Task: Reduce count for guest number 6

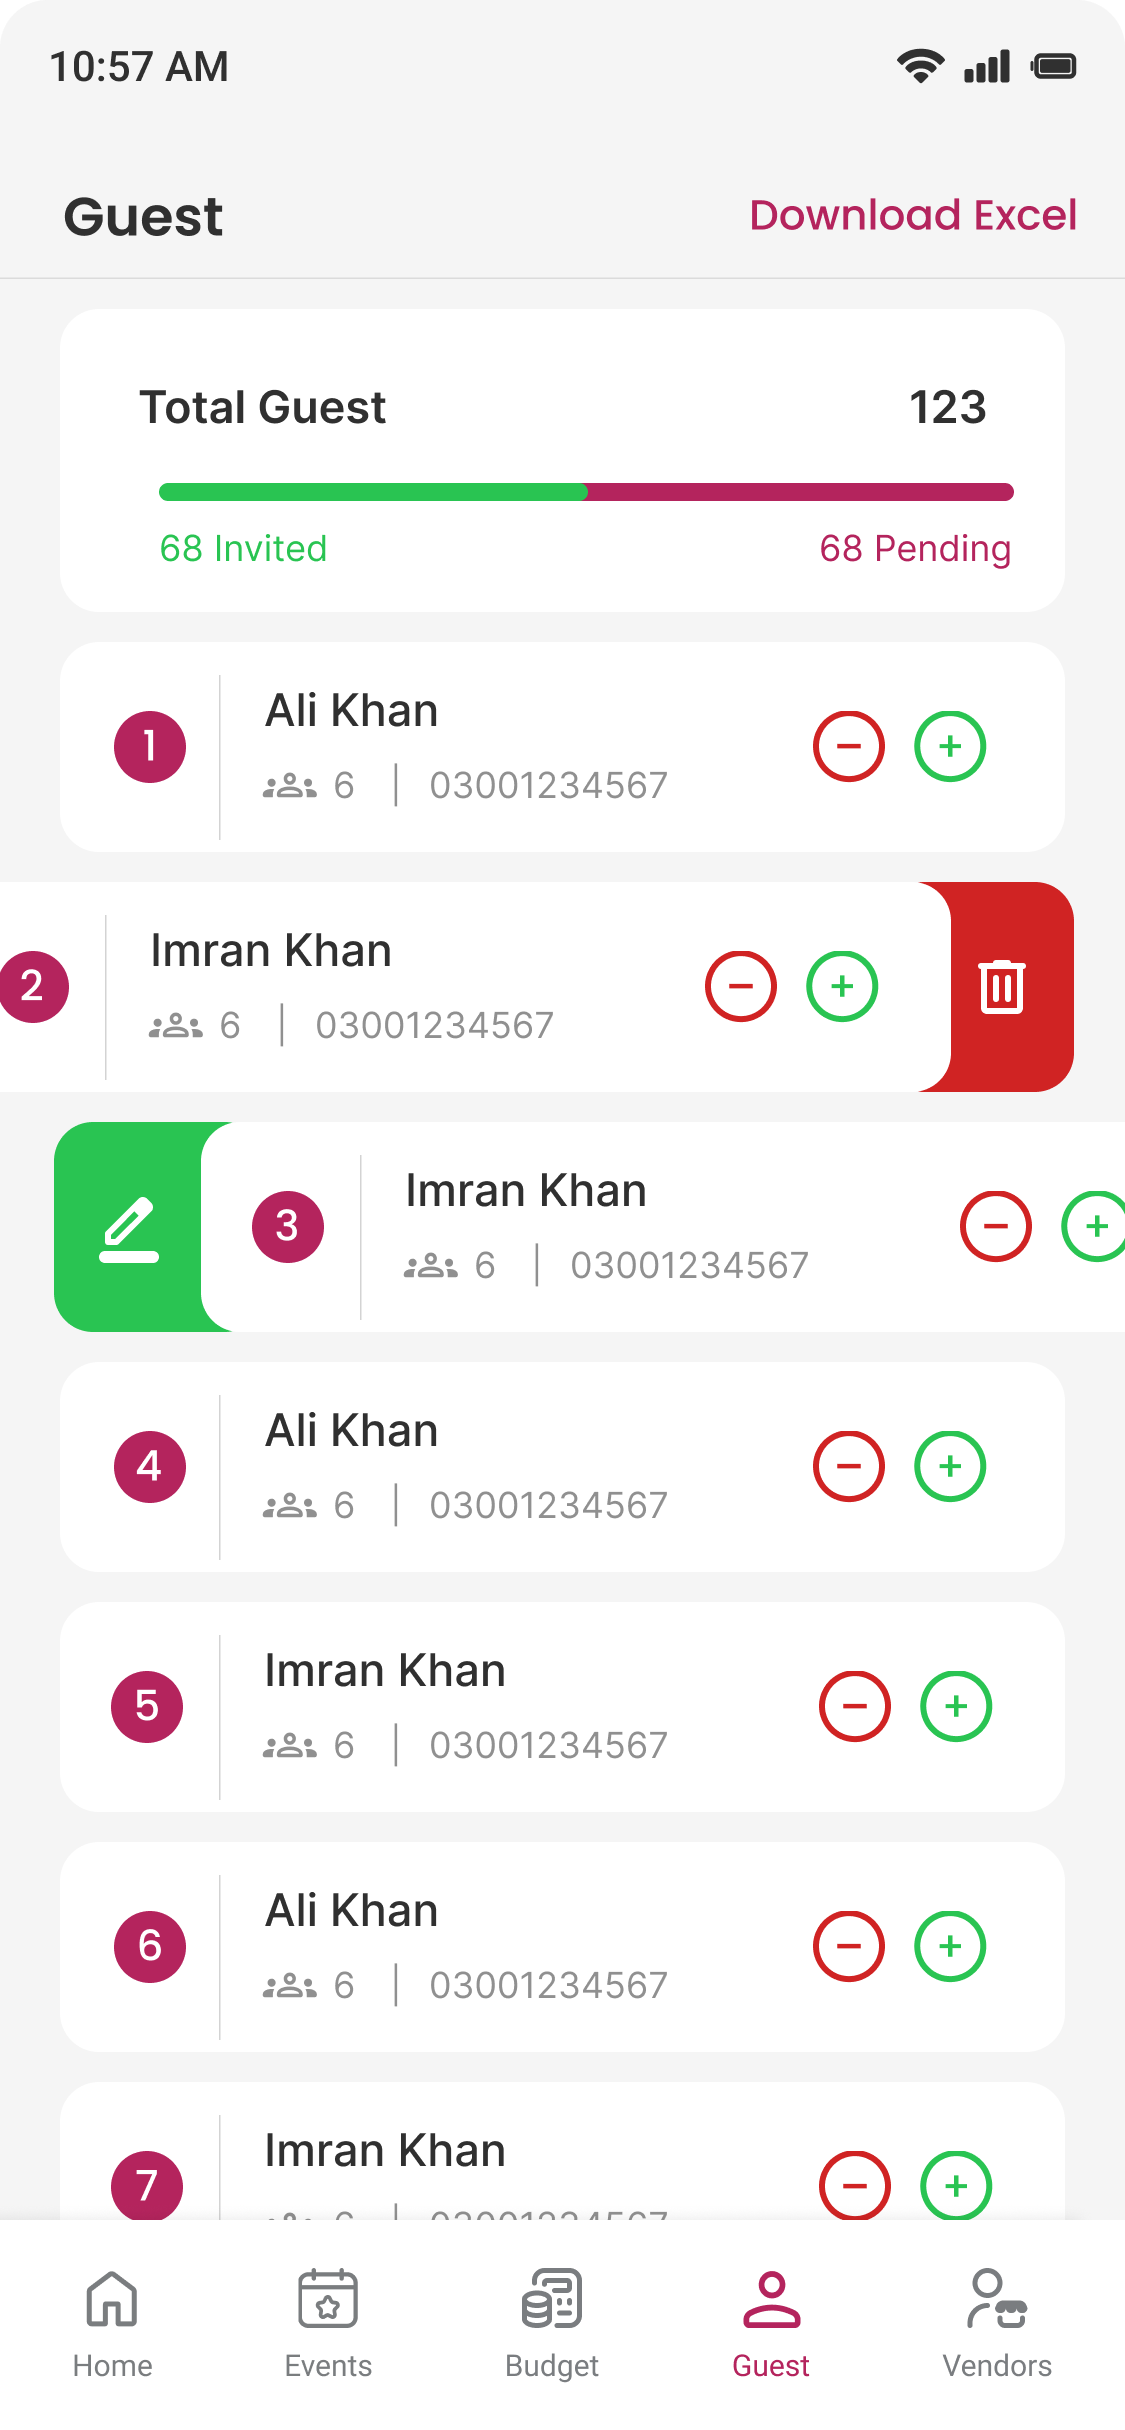Action: click(849, 1946)
